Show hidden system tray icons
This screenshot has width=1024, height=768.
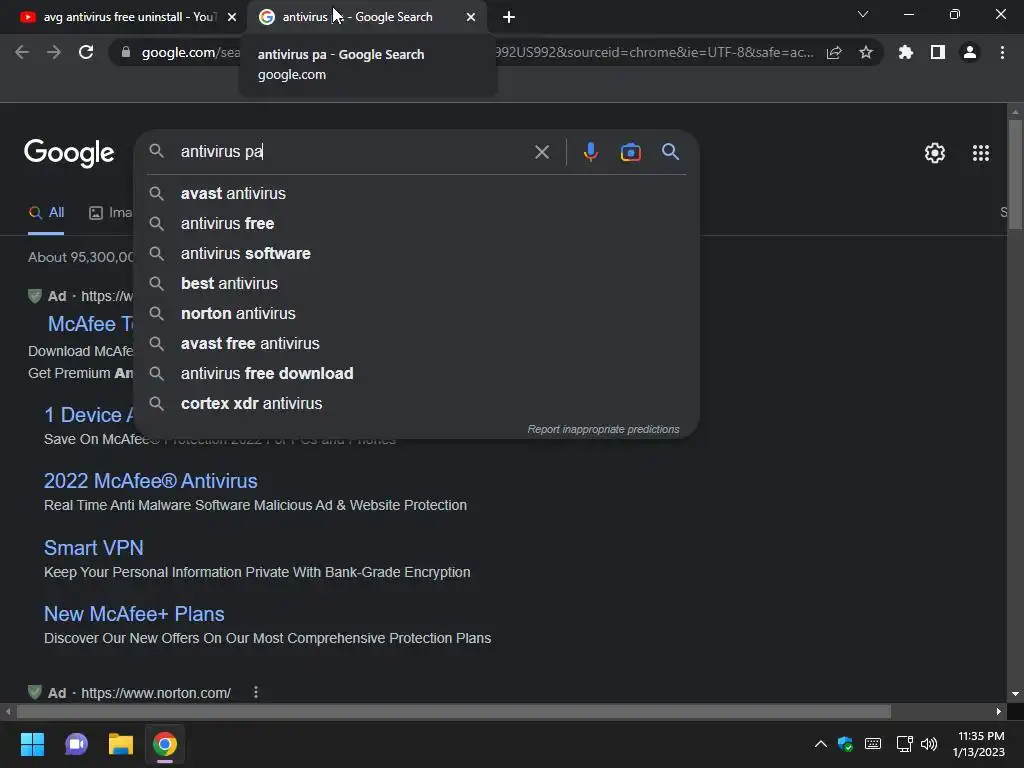(820, 744)
